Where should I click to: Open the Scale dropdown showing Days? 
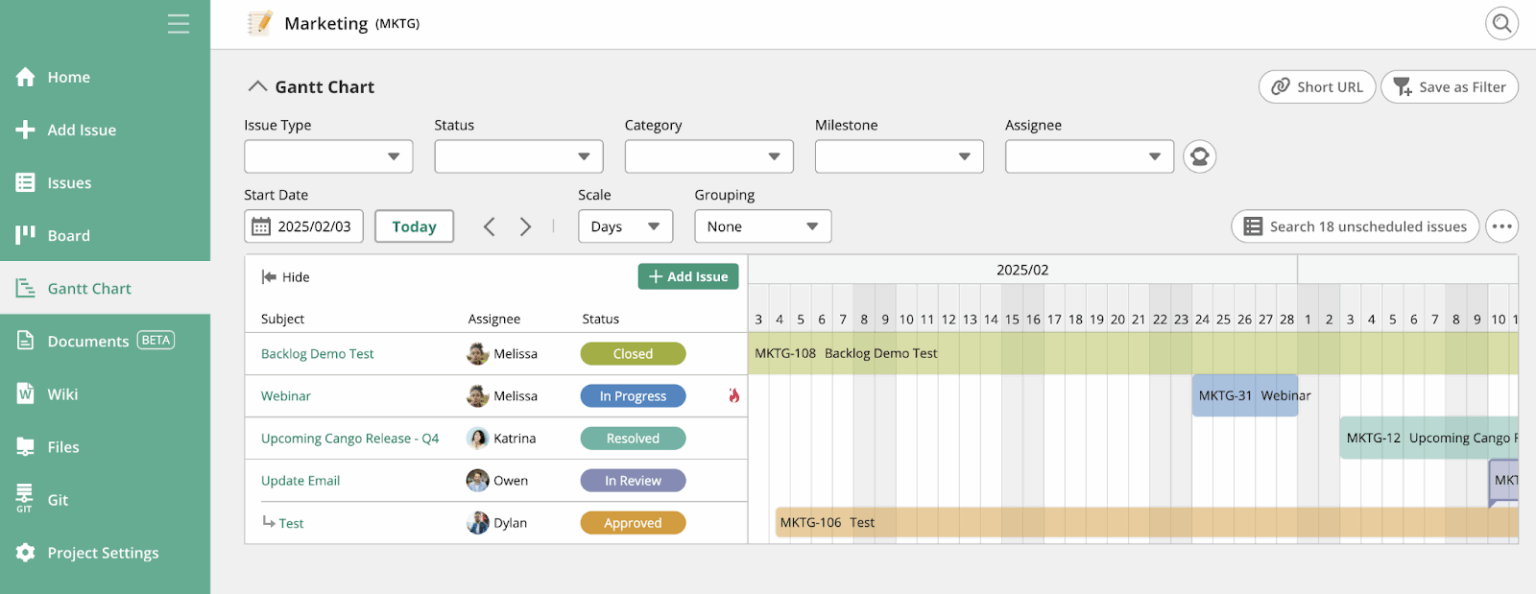pyautogui.click(x=625, y=226)
